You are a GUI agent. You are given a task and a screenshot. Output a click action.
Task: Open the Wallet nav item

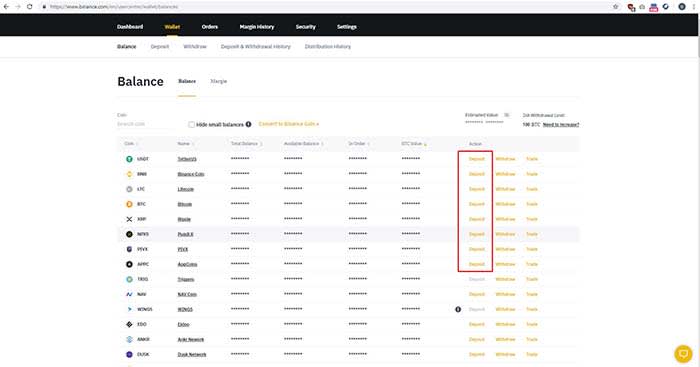click(x=172, y=27)
